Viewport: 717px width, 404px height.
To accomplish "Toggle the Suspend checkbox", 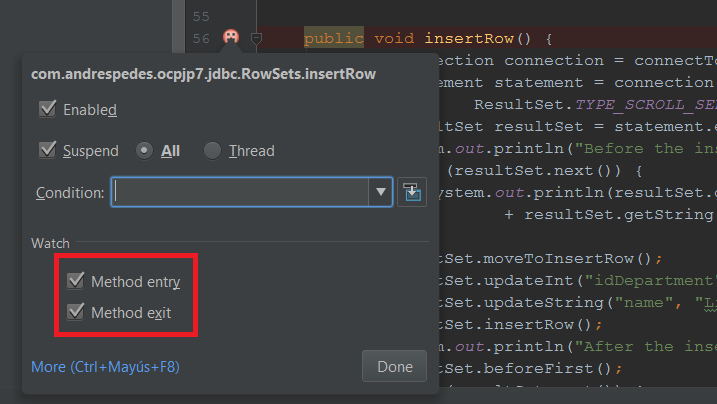I will [48, 150].
